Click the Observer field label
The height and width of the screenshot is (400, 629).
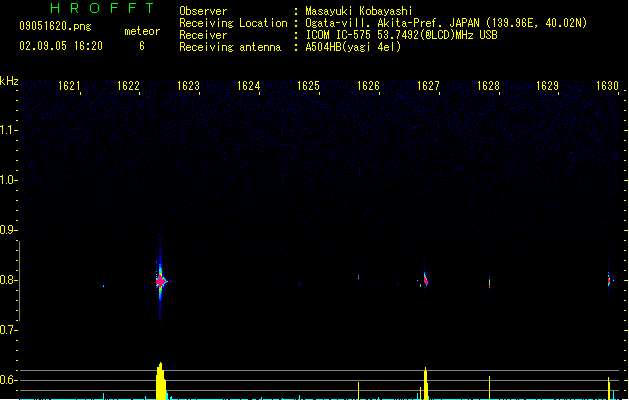point(203,11)
